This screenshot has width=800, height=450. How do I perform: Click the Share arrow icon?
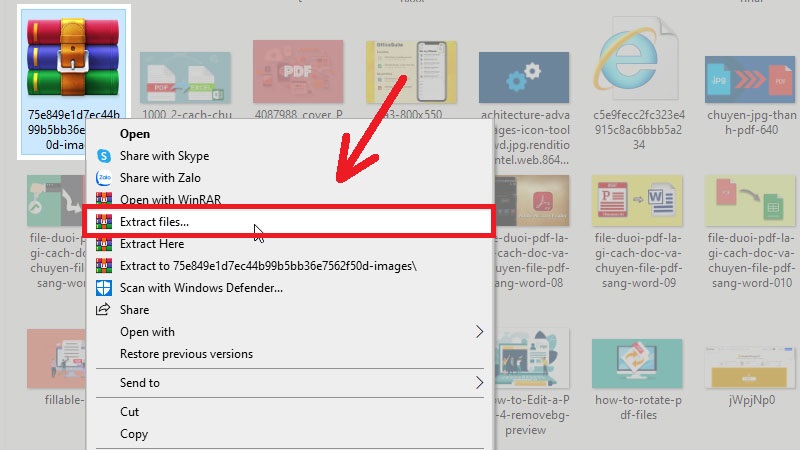(x=103, y=309)
